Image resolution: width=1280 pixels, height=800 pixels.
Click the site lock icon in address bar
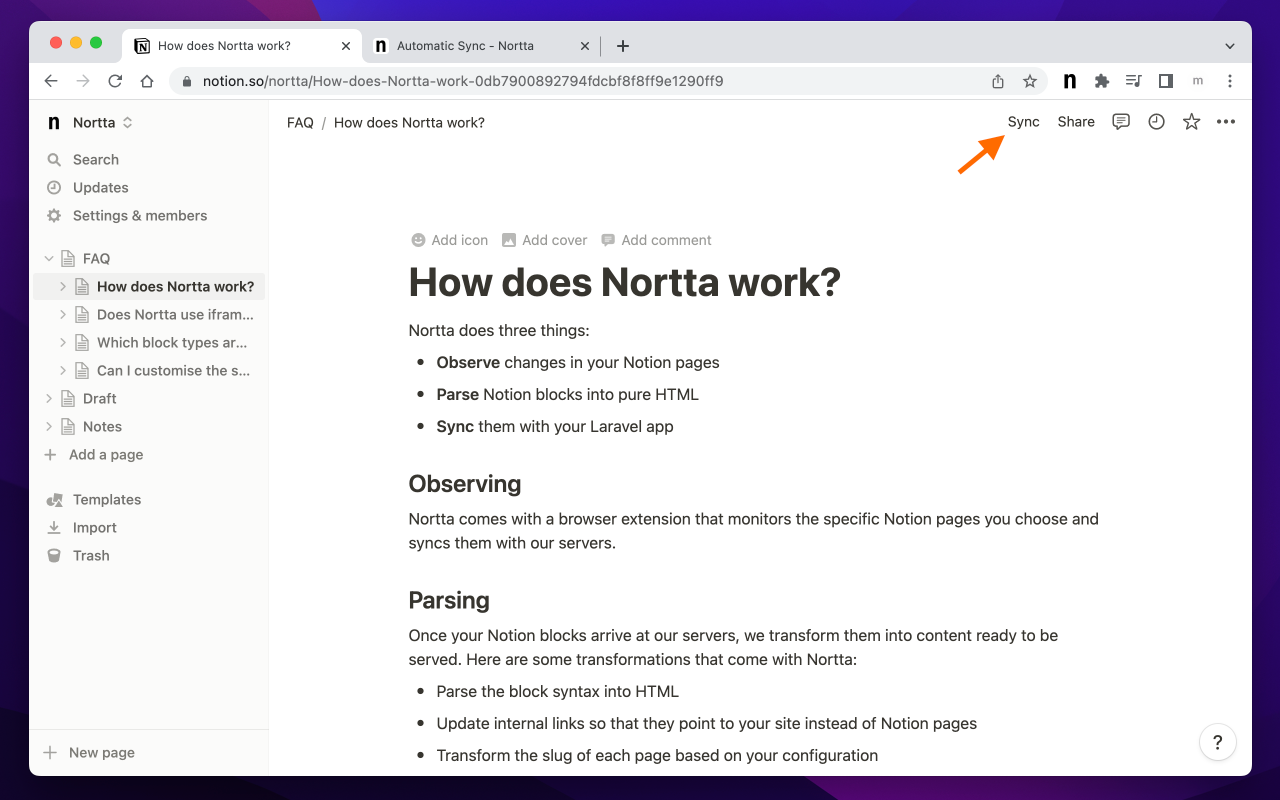coord(186,81)
